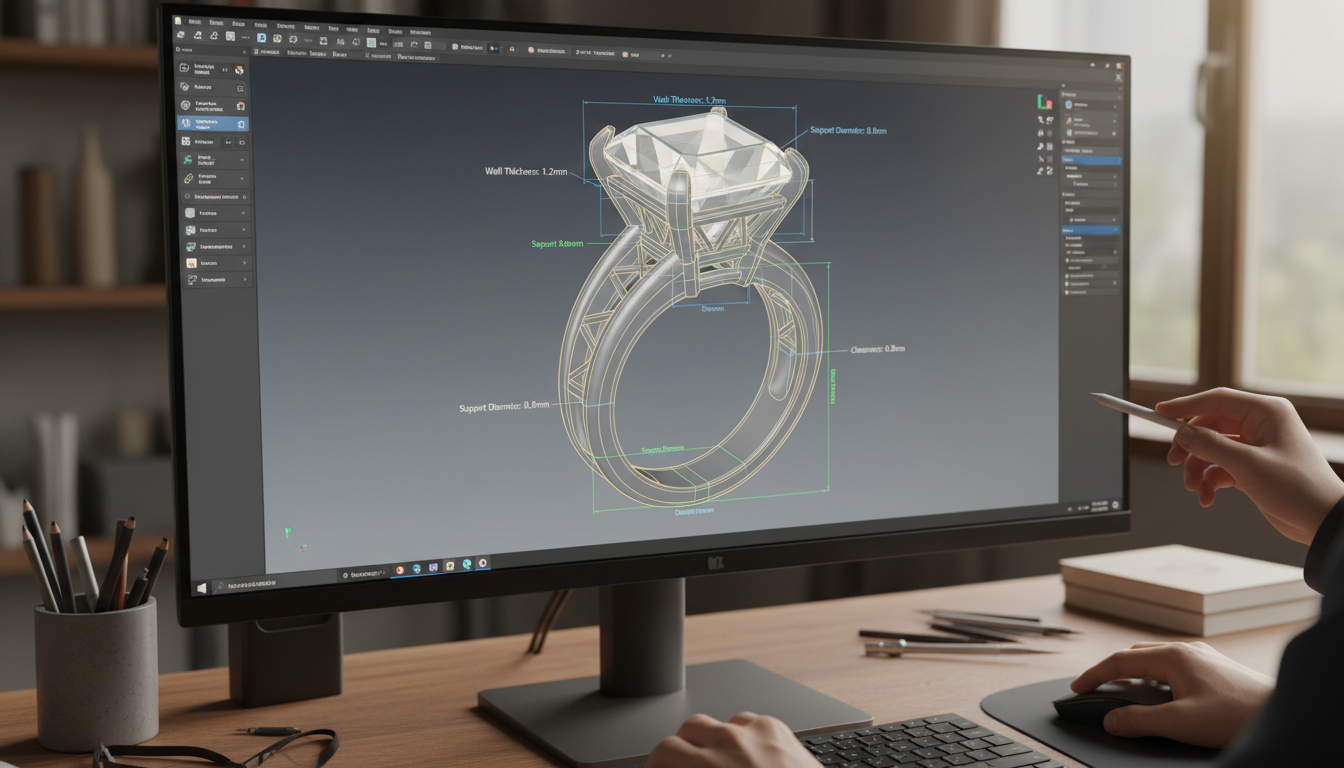Expand the green-icon row in the left sidebar

pos(243,160)
